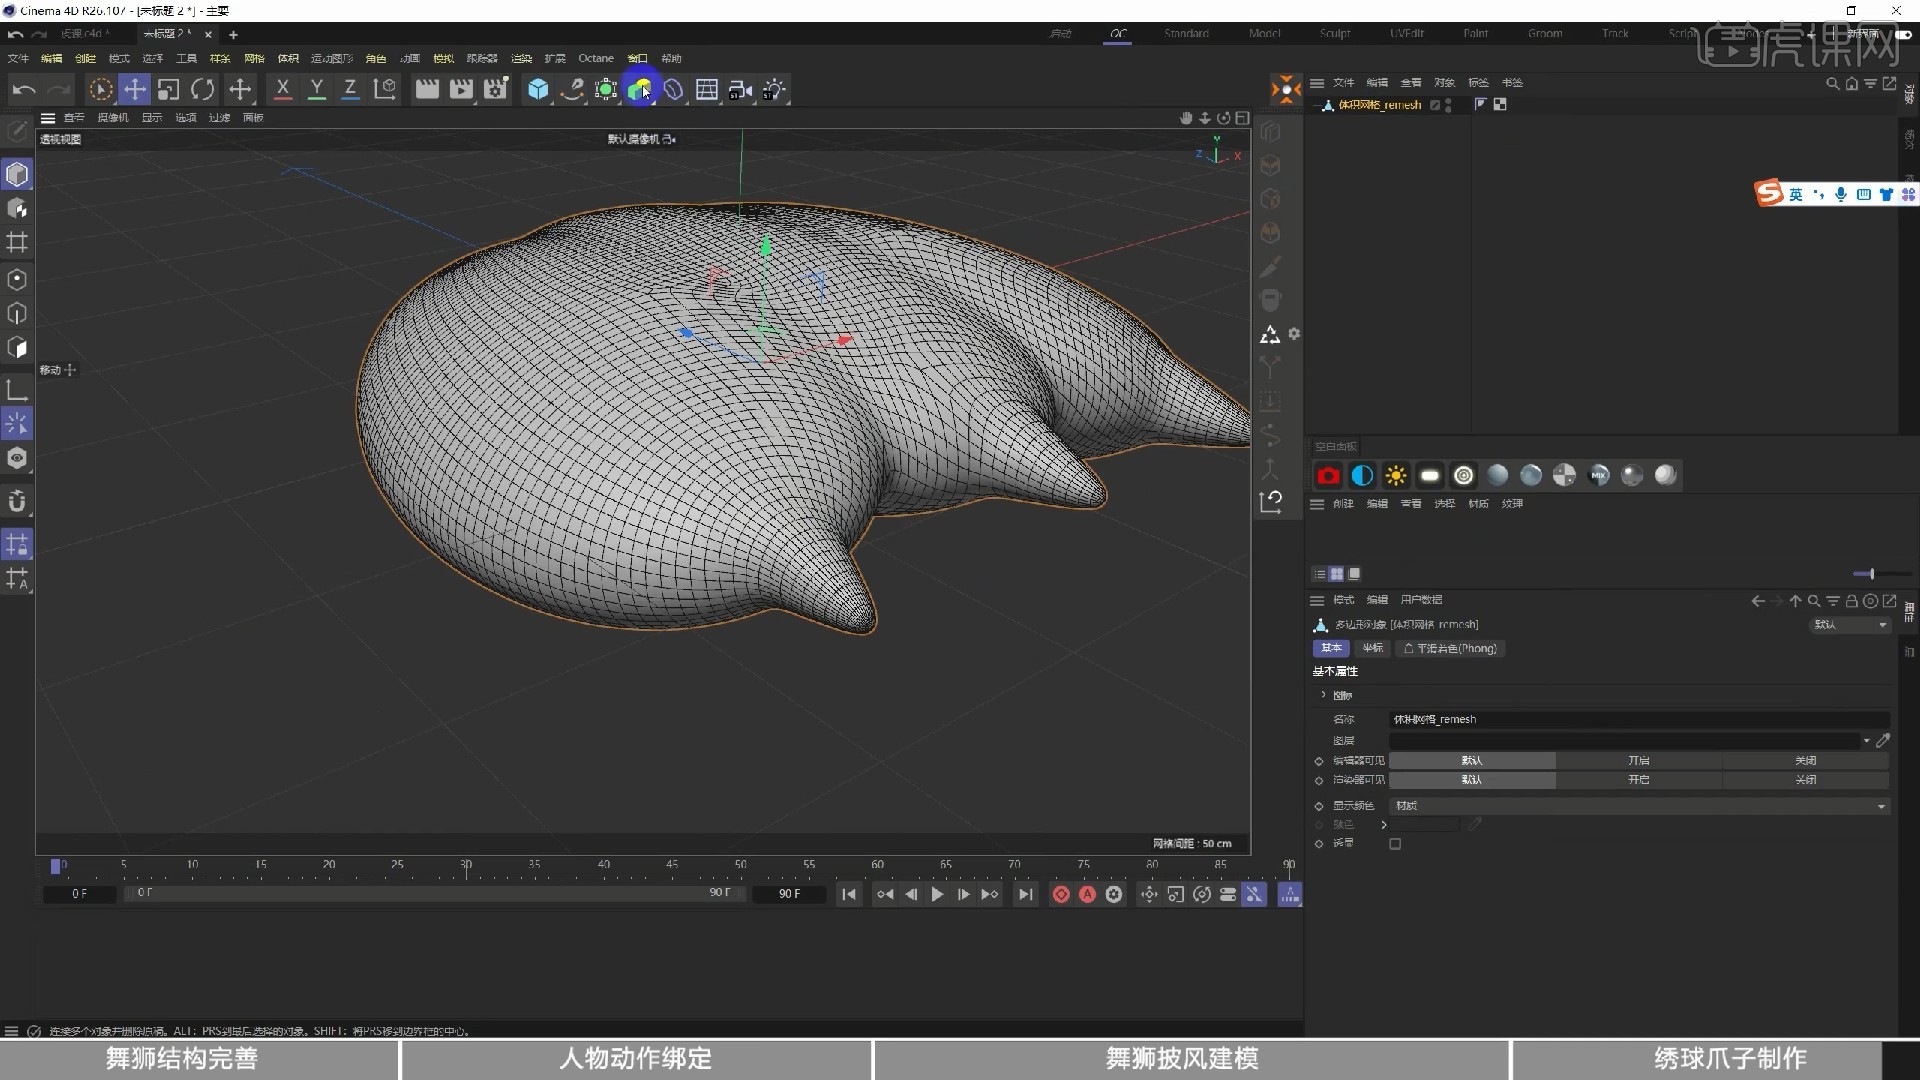The height and width of the screenshot is (1080, 1920).
Task: Switch to the Sculpt layout tab
Action: 1335,34
